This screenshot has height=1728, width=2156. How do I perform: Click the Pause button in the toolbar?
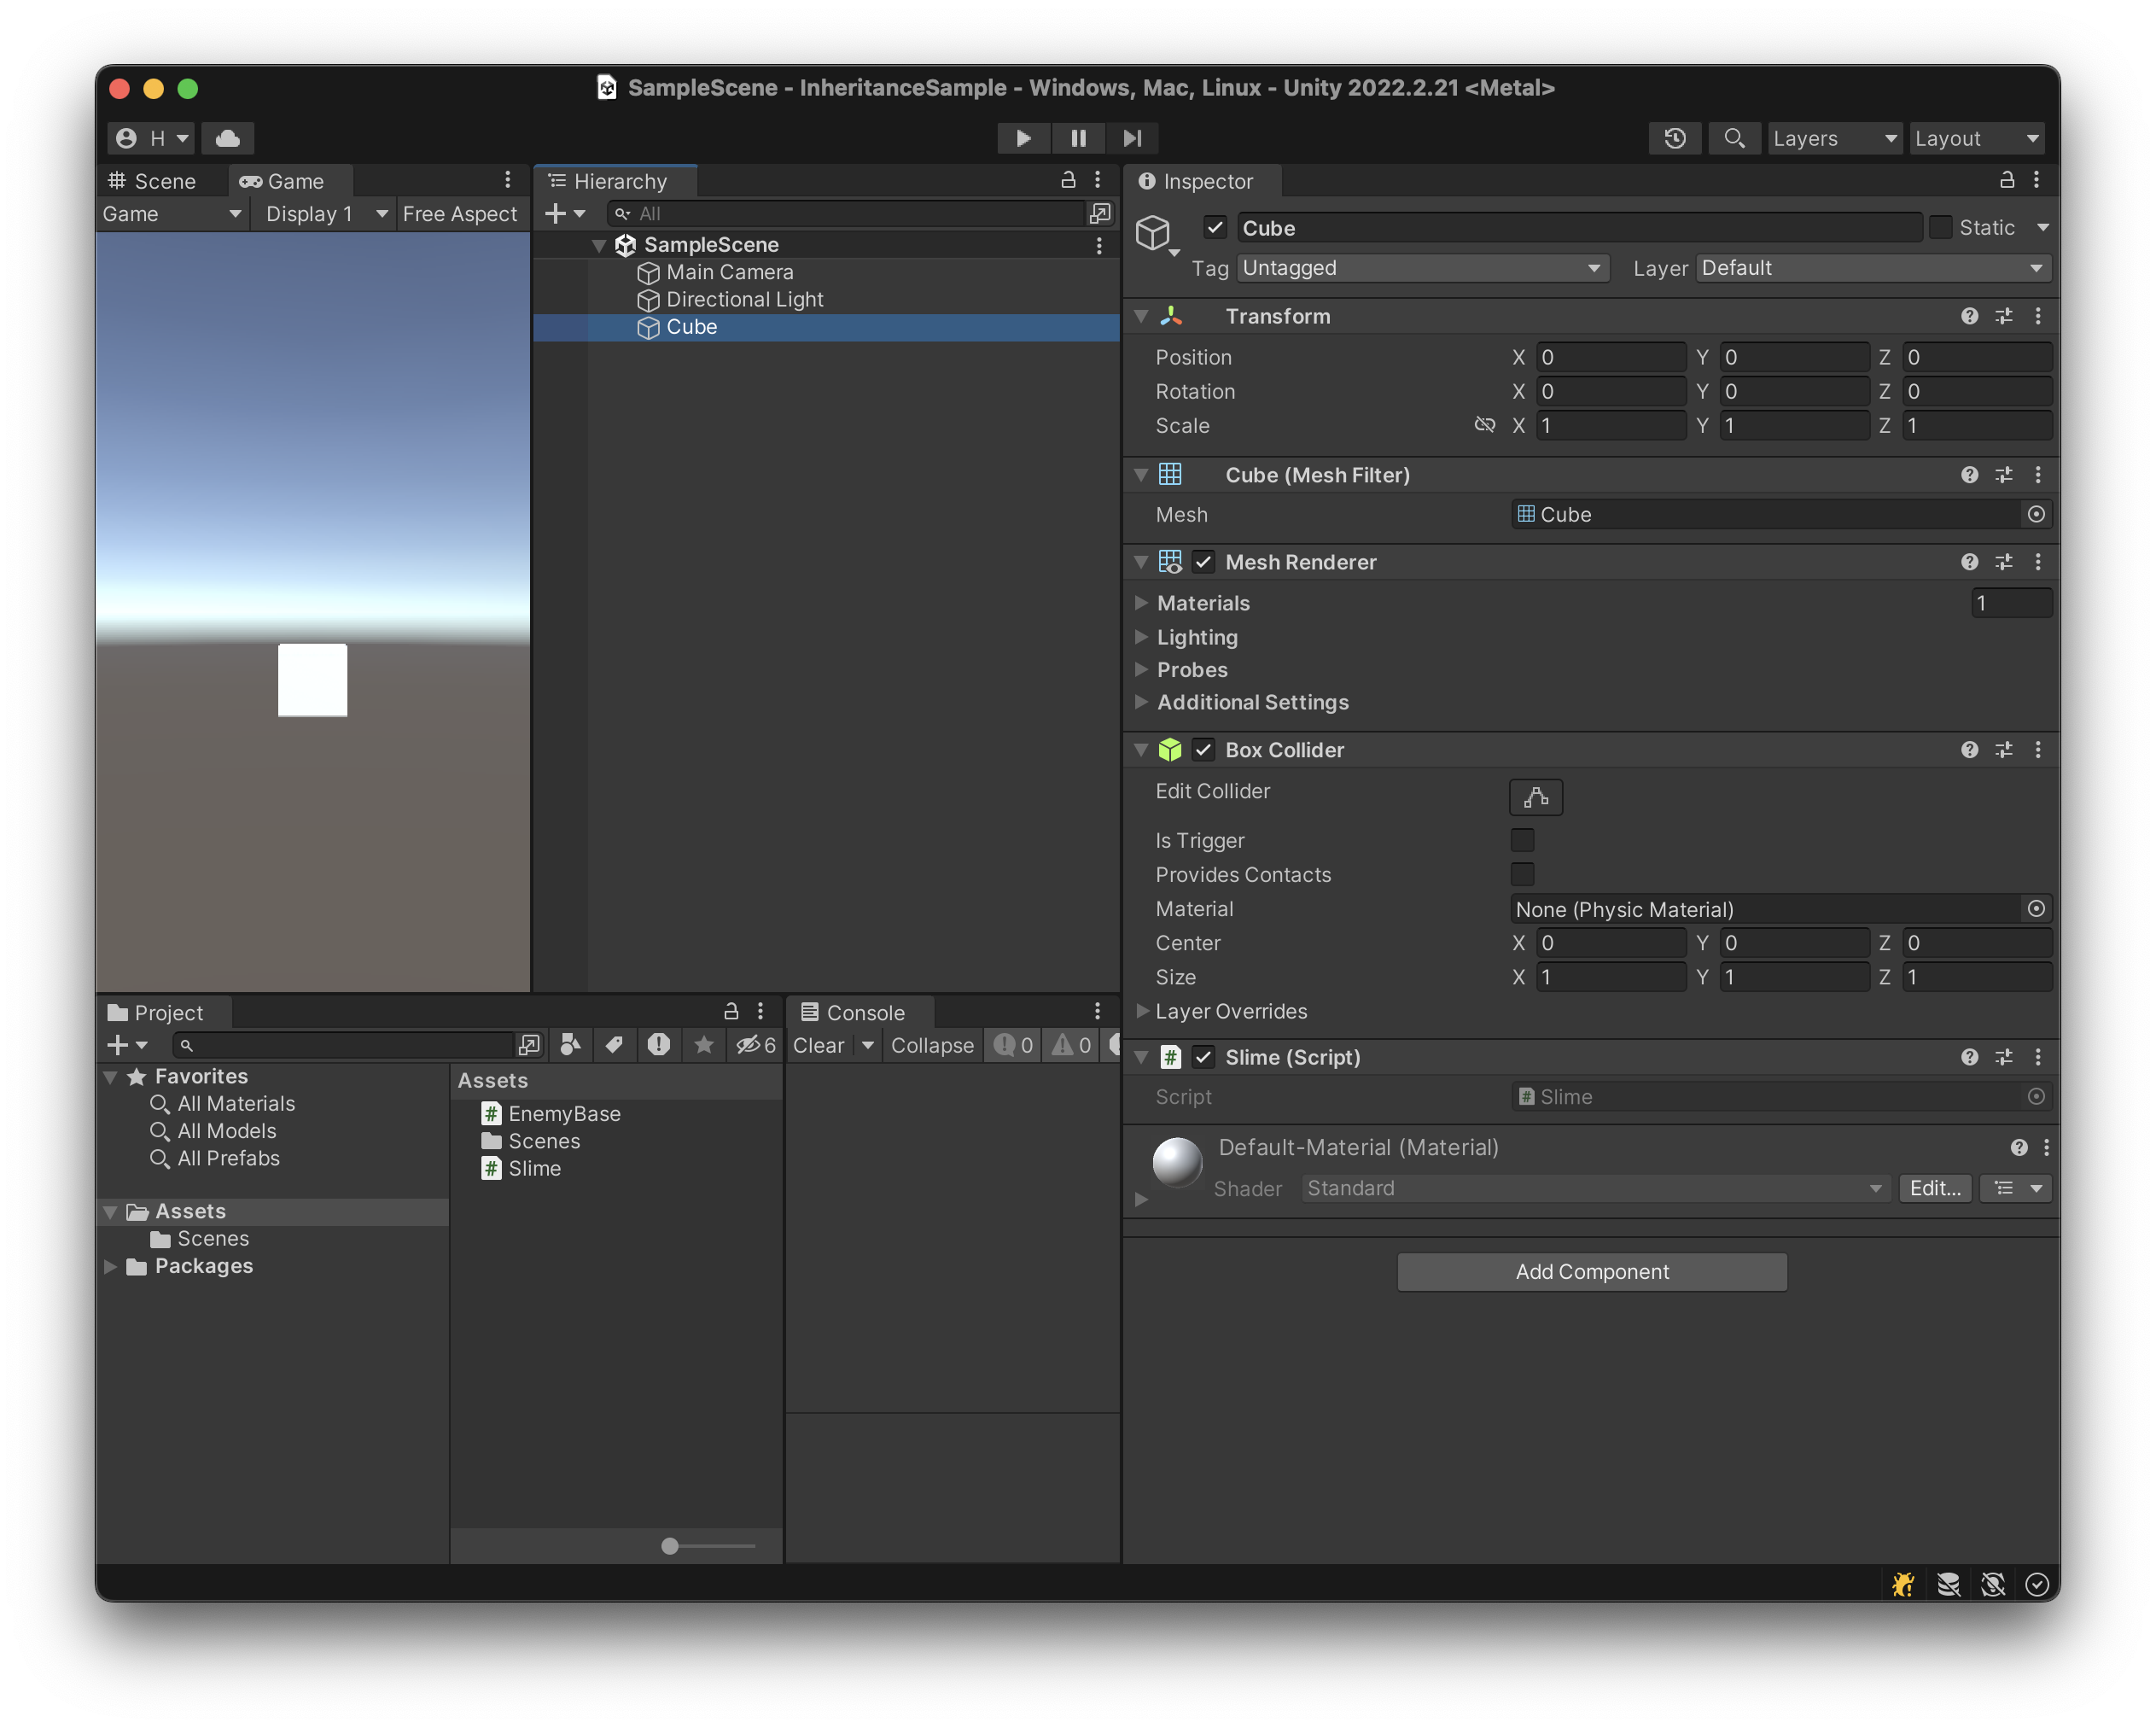[1078, 138]
